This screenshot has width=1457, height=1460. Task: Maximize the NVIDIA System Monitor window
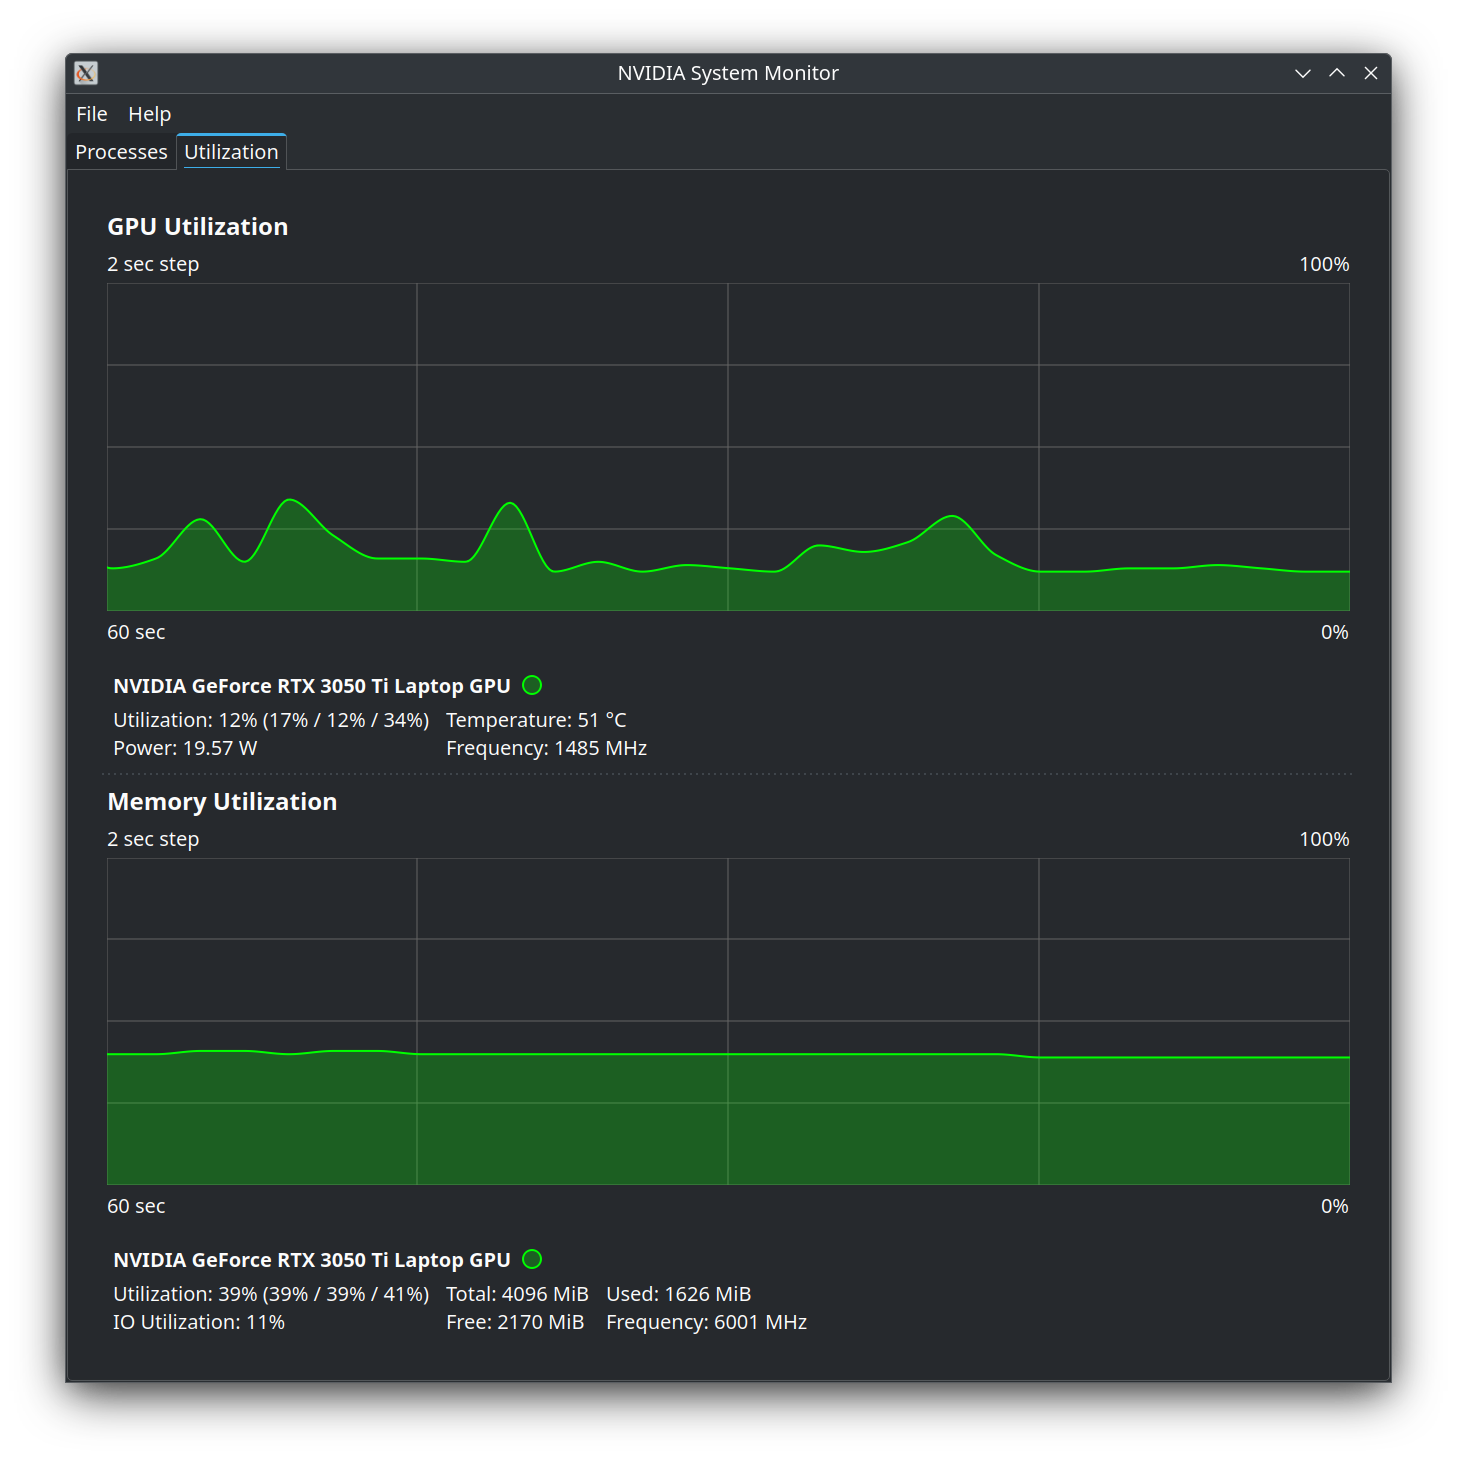[1337, 73]
